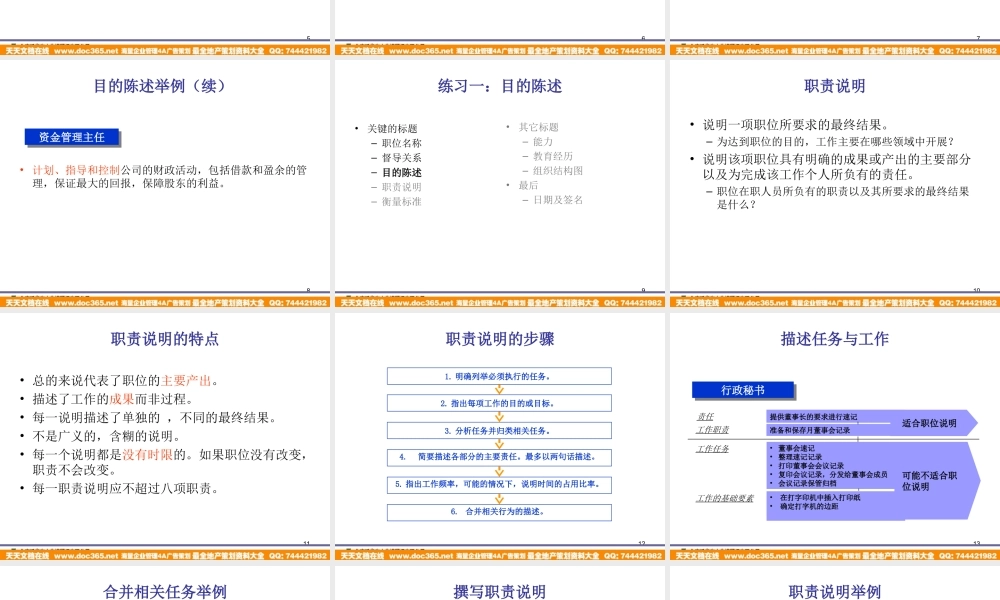The image size is (1000, 600).
Task: Click the 督导关系 list item
Action: 402,157
